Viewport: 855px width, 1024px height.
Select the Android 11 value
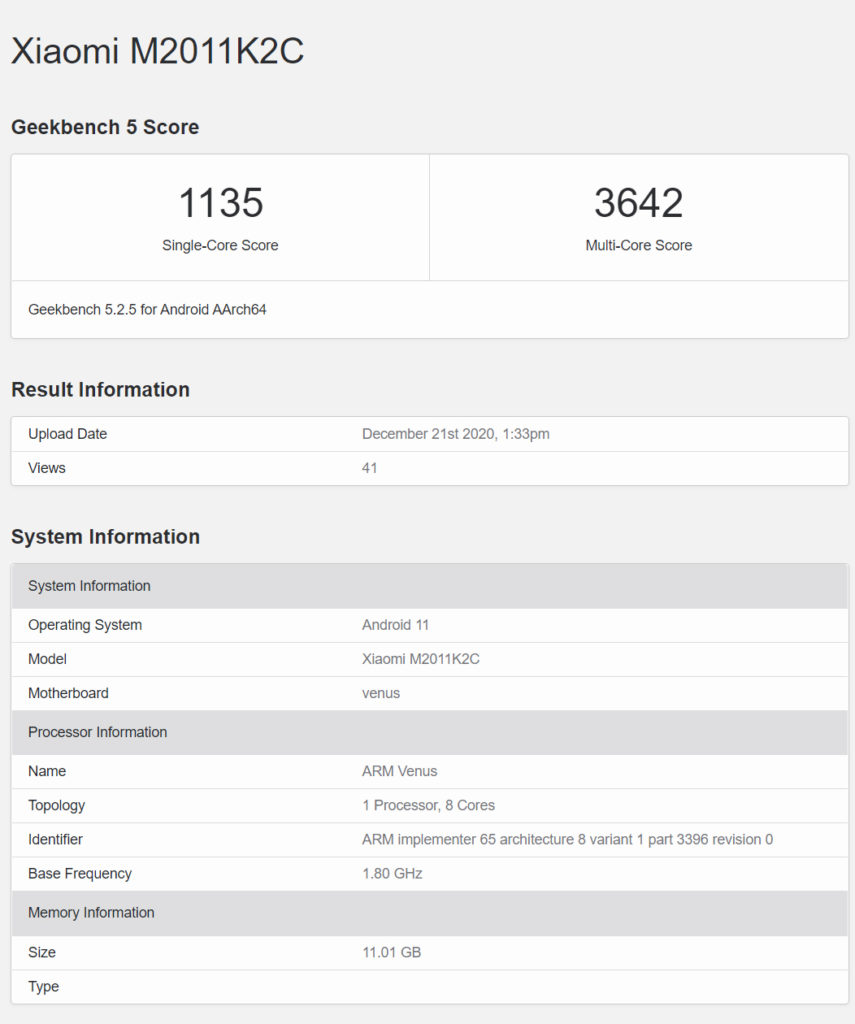(395, 625)
